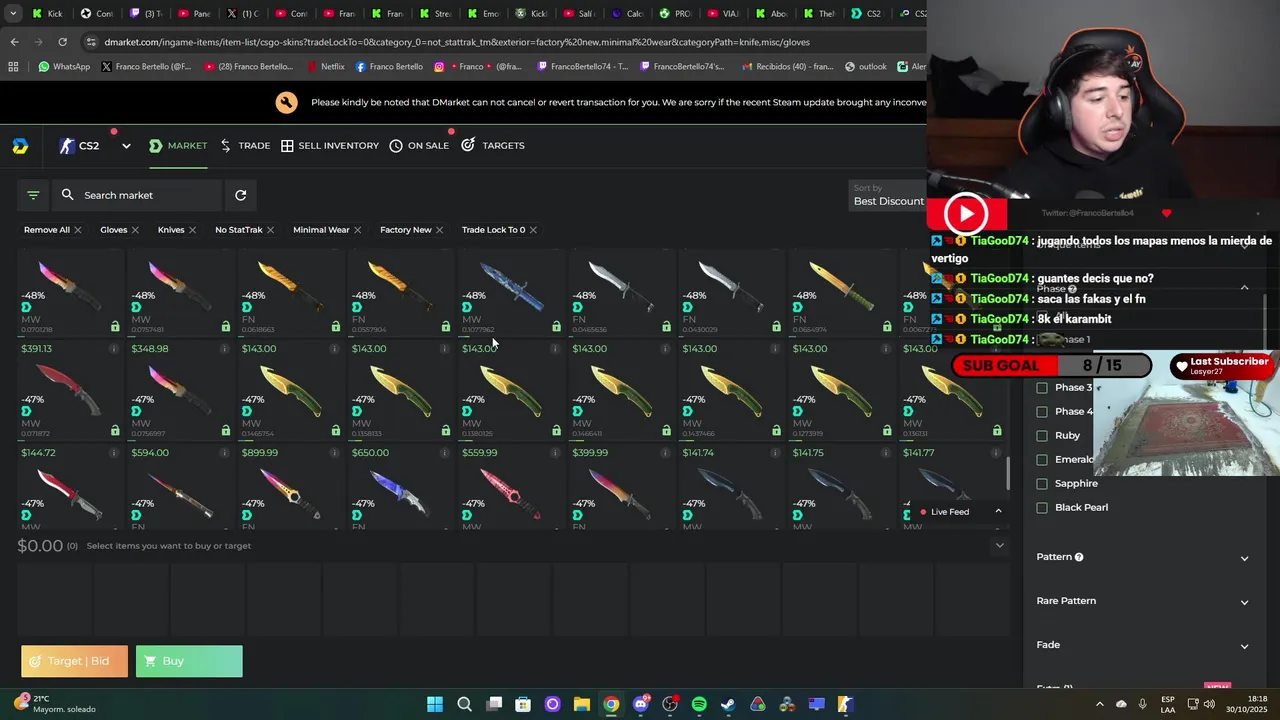Expand the selected items cart chevron
The height and width of the screenshot is (720, 1280).
click(x=999, y=546)
